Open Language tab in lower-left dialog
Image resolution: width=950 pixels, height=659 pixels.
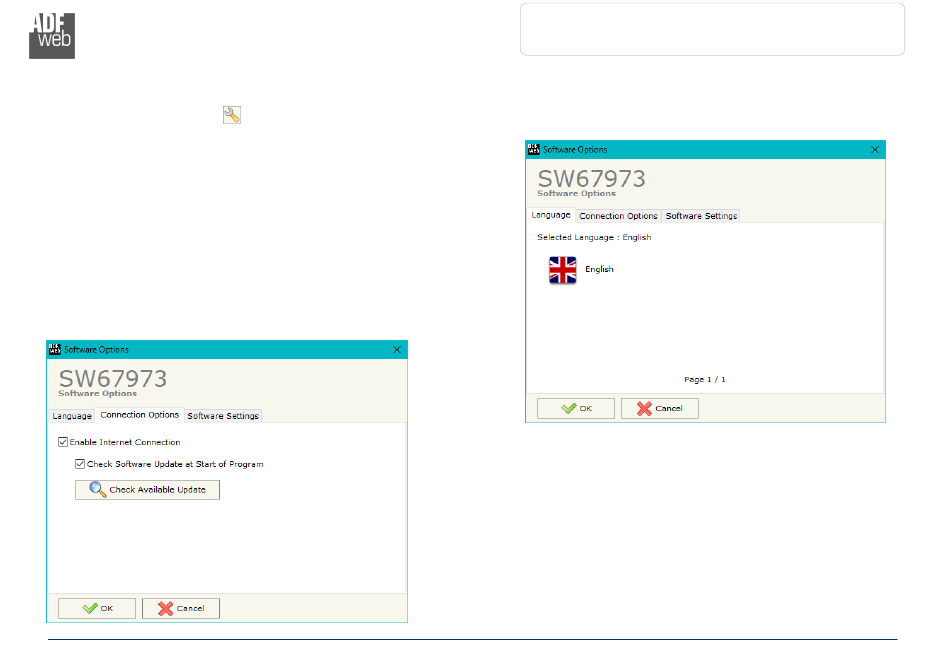tap(72, 416)
